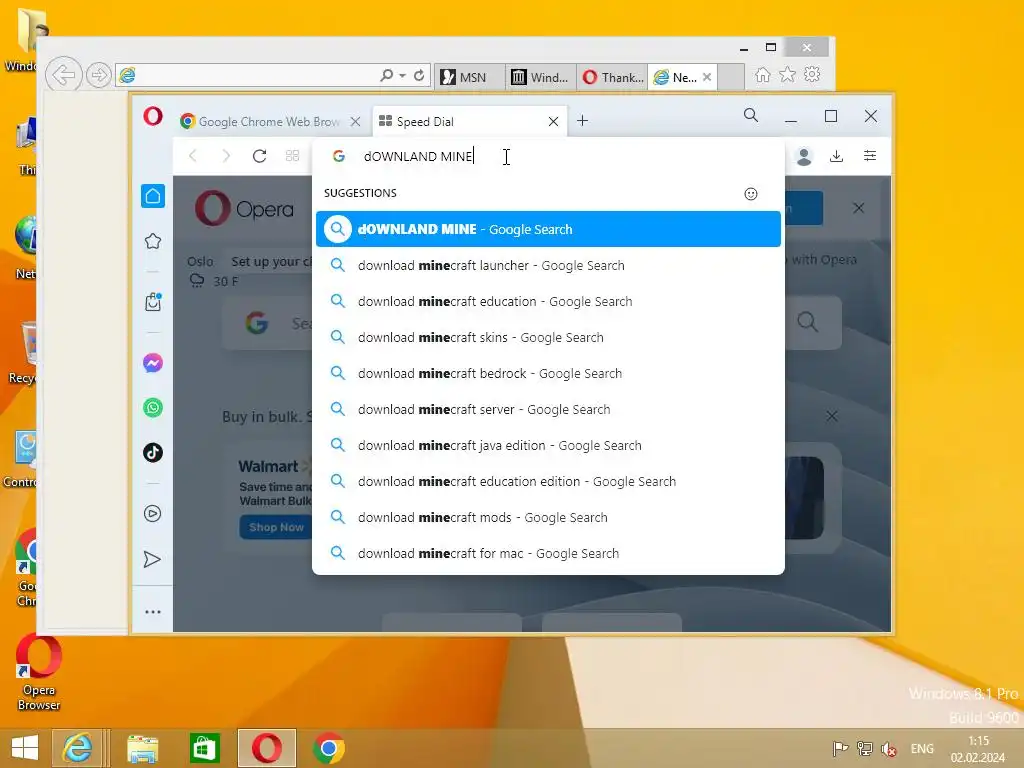Open Internet Explorer Favorites star

pyautogui.click(x=788, y=74)
